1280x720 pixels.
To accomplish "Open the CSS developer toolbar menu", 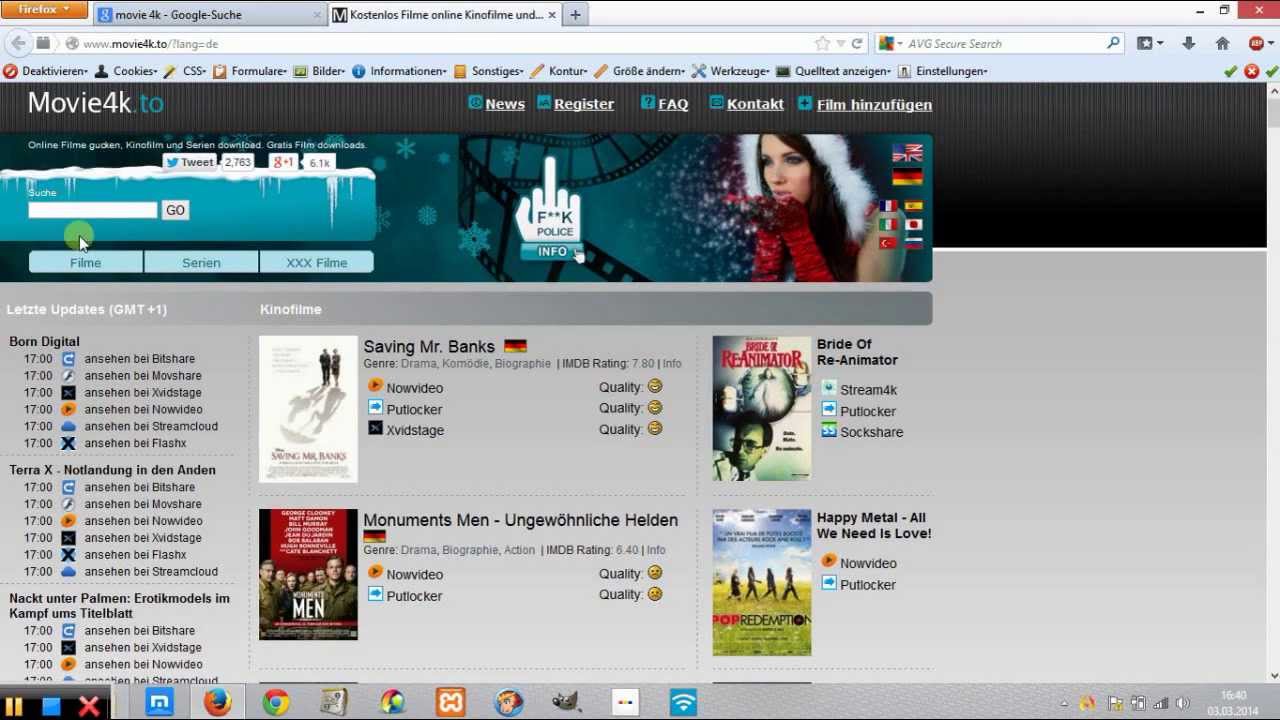I will pos(186,71).
